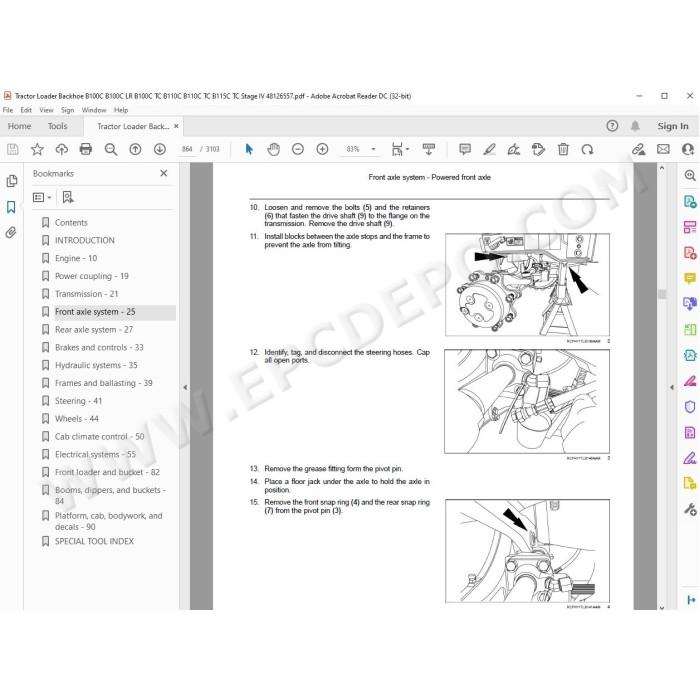Viewport: 700px width, 700px height.
Task: Open the Sign document tool
Action: [x=514, y=149]
